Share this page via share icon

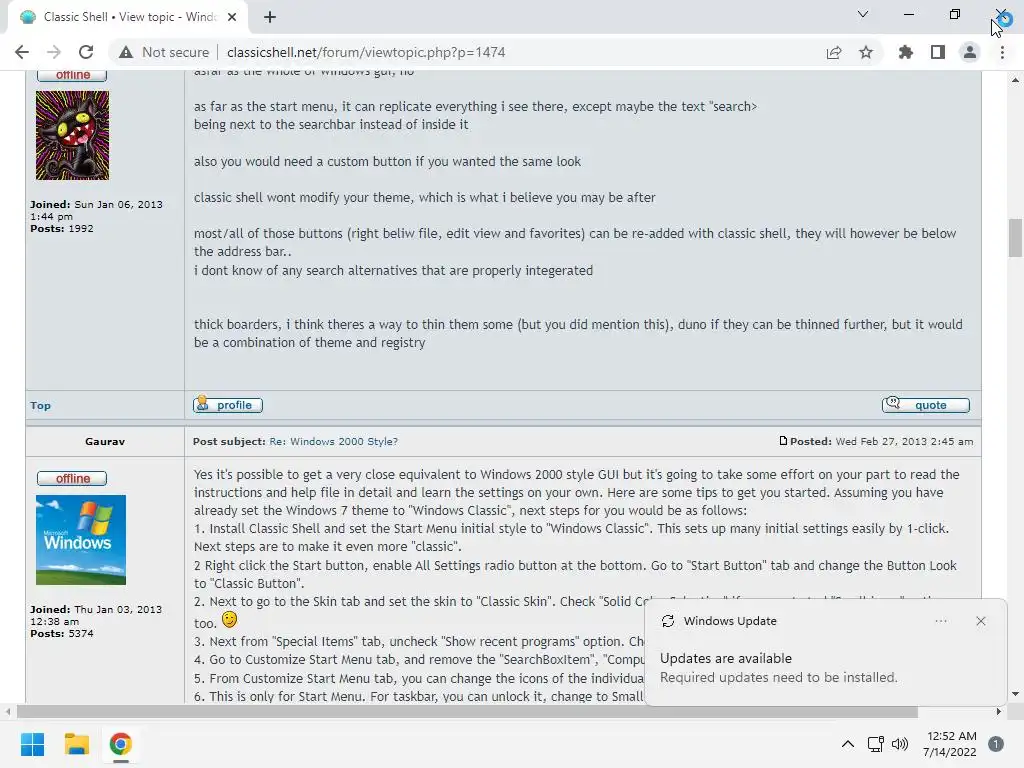tap(834, 52)
